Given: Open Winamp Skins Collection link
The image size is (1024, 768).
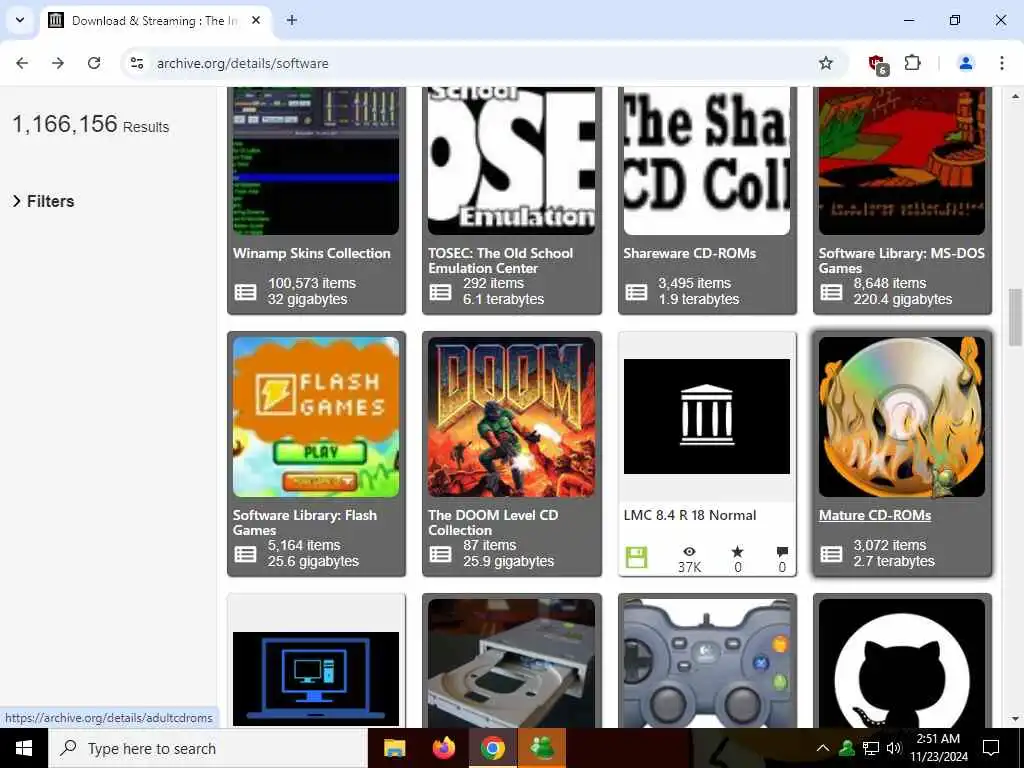Looking at the screenshot, I should 312,253.
